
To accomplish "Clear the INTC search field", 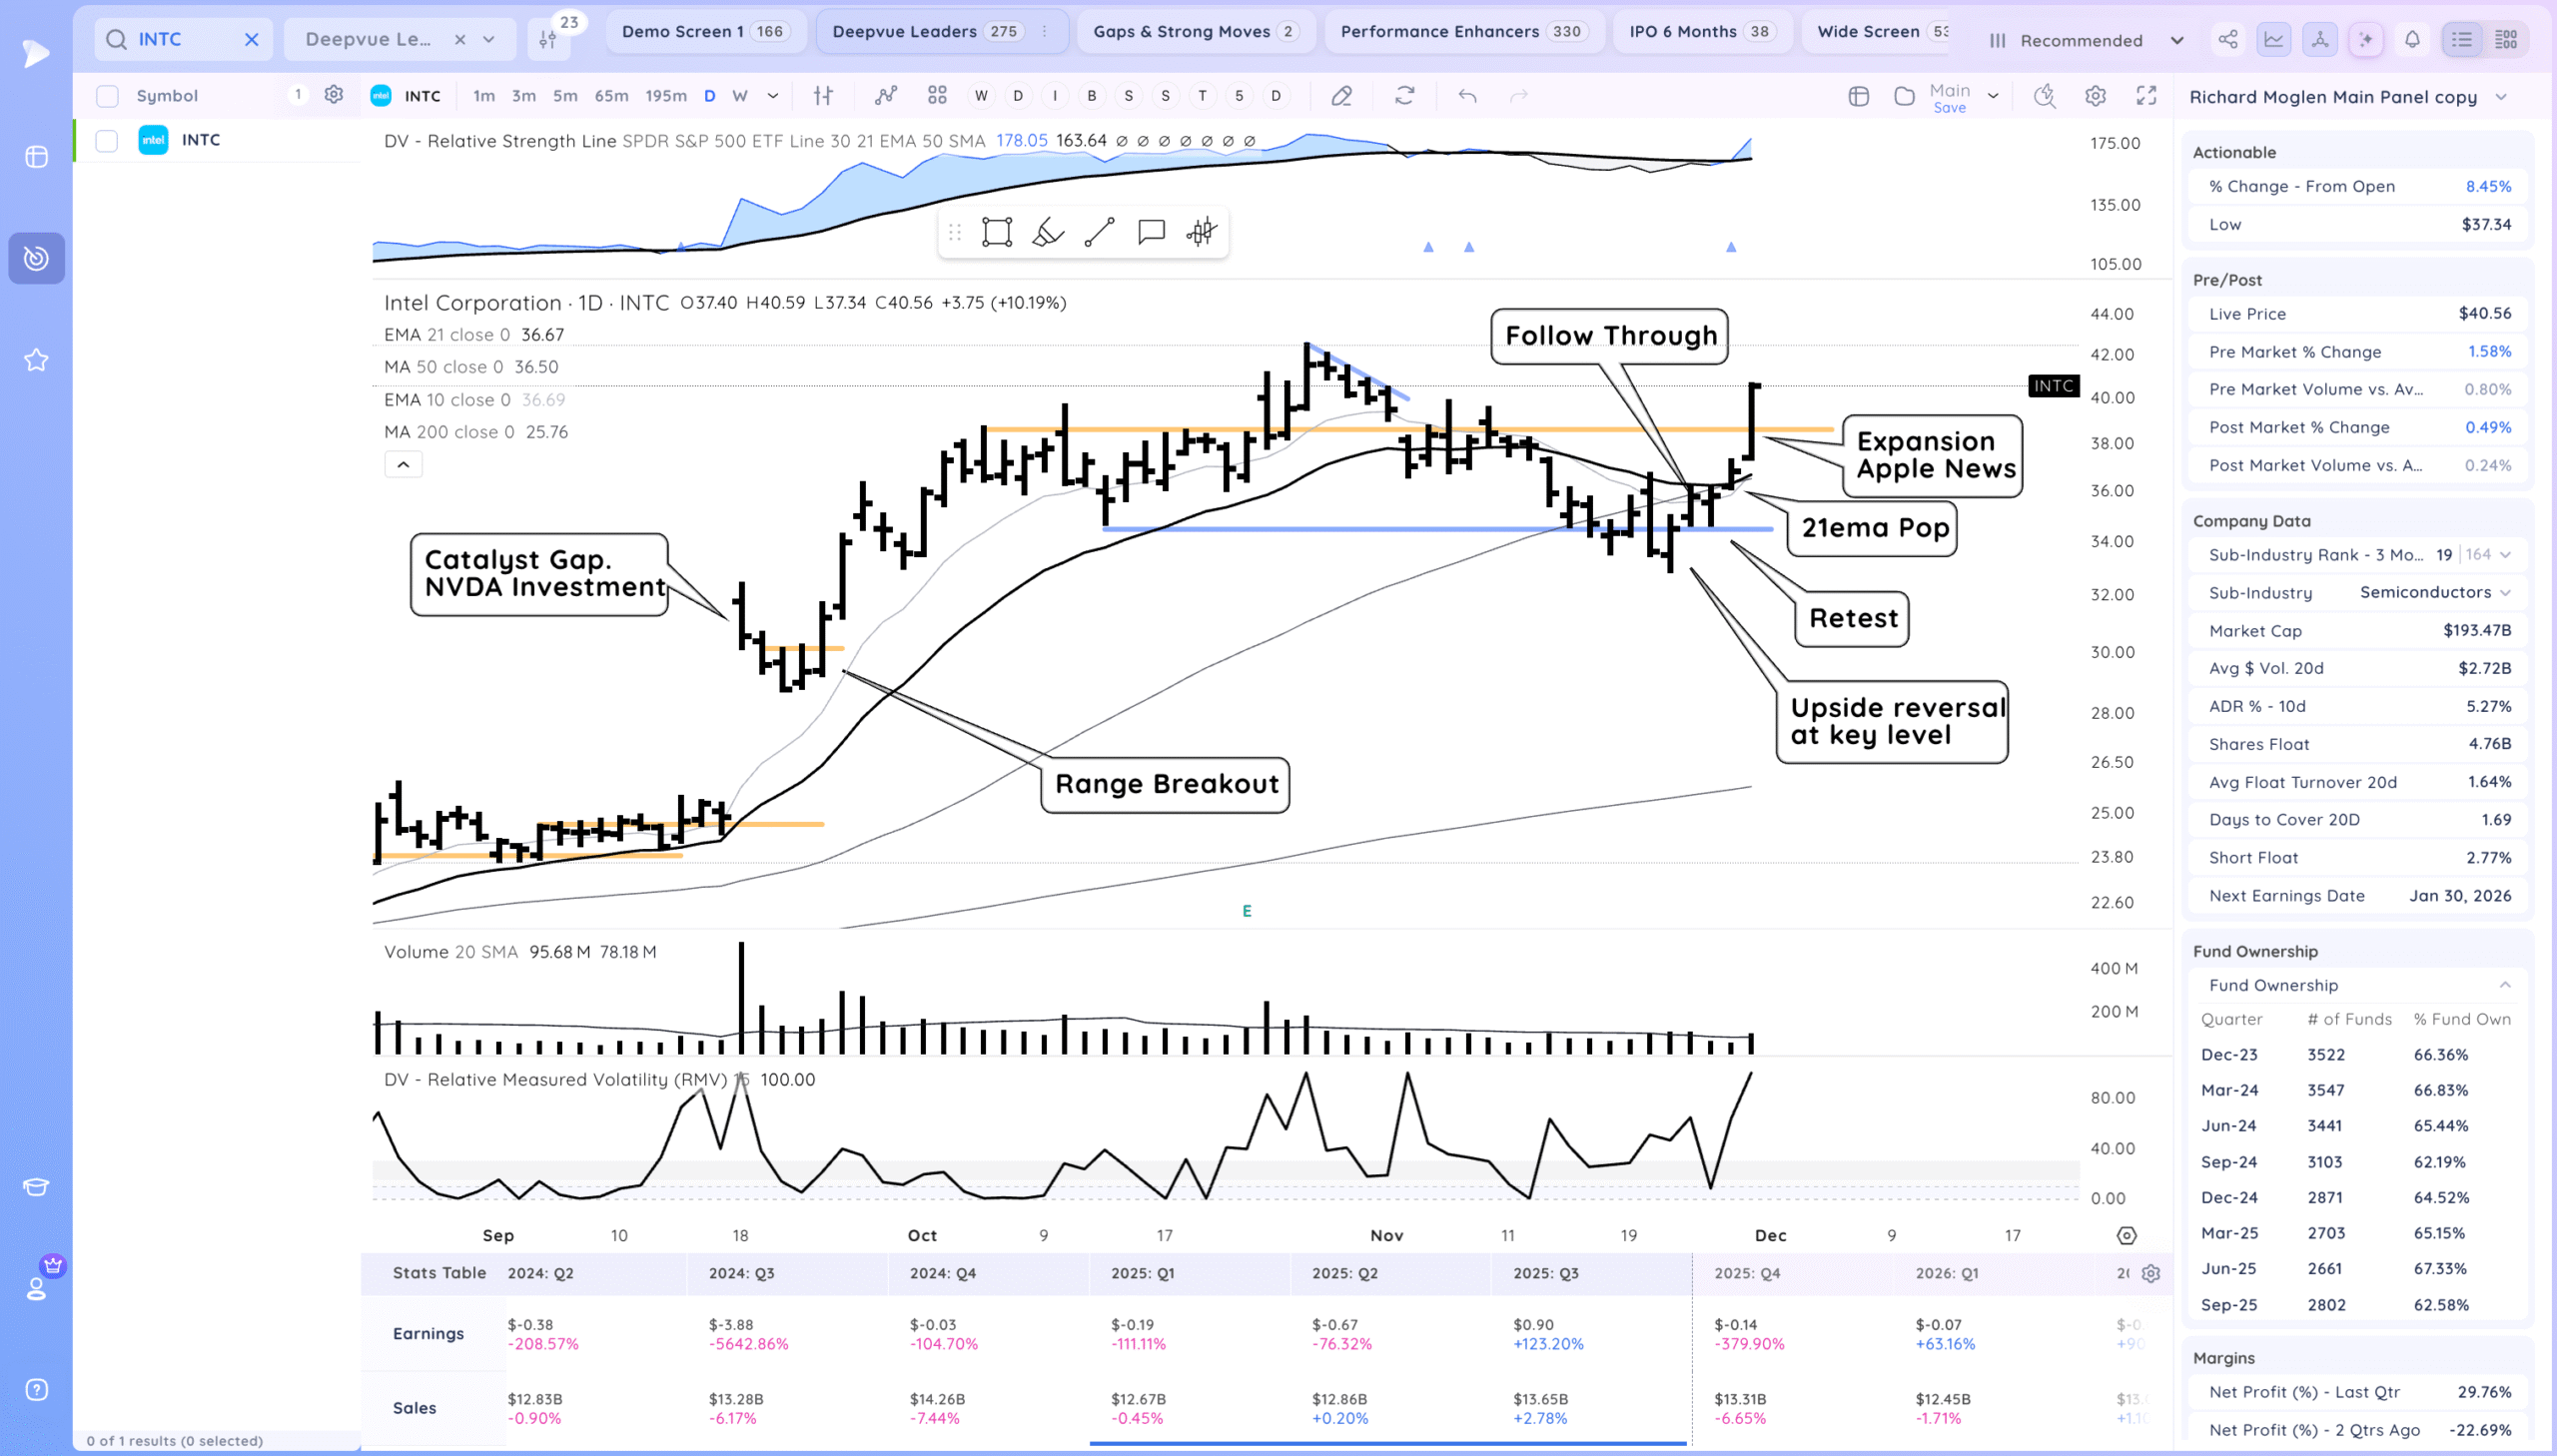I will [x=252, y=39].
